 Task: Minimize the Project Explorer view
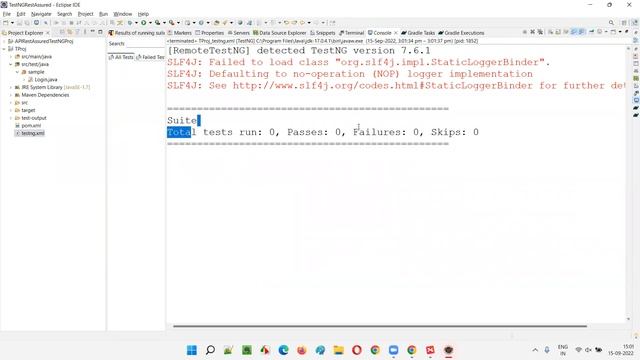click(x=93, y=32)
